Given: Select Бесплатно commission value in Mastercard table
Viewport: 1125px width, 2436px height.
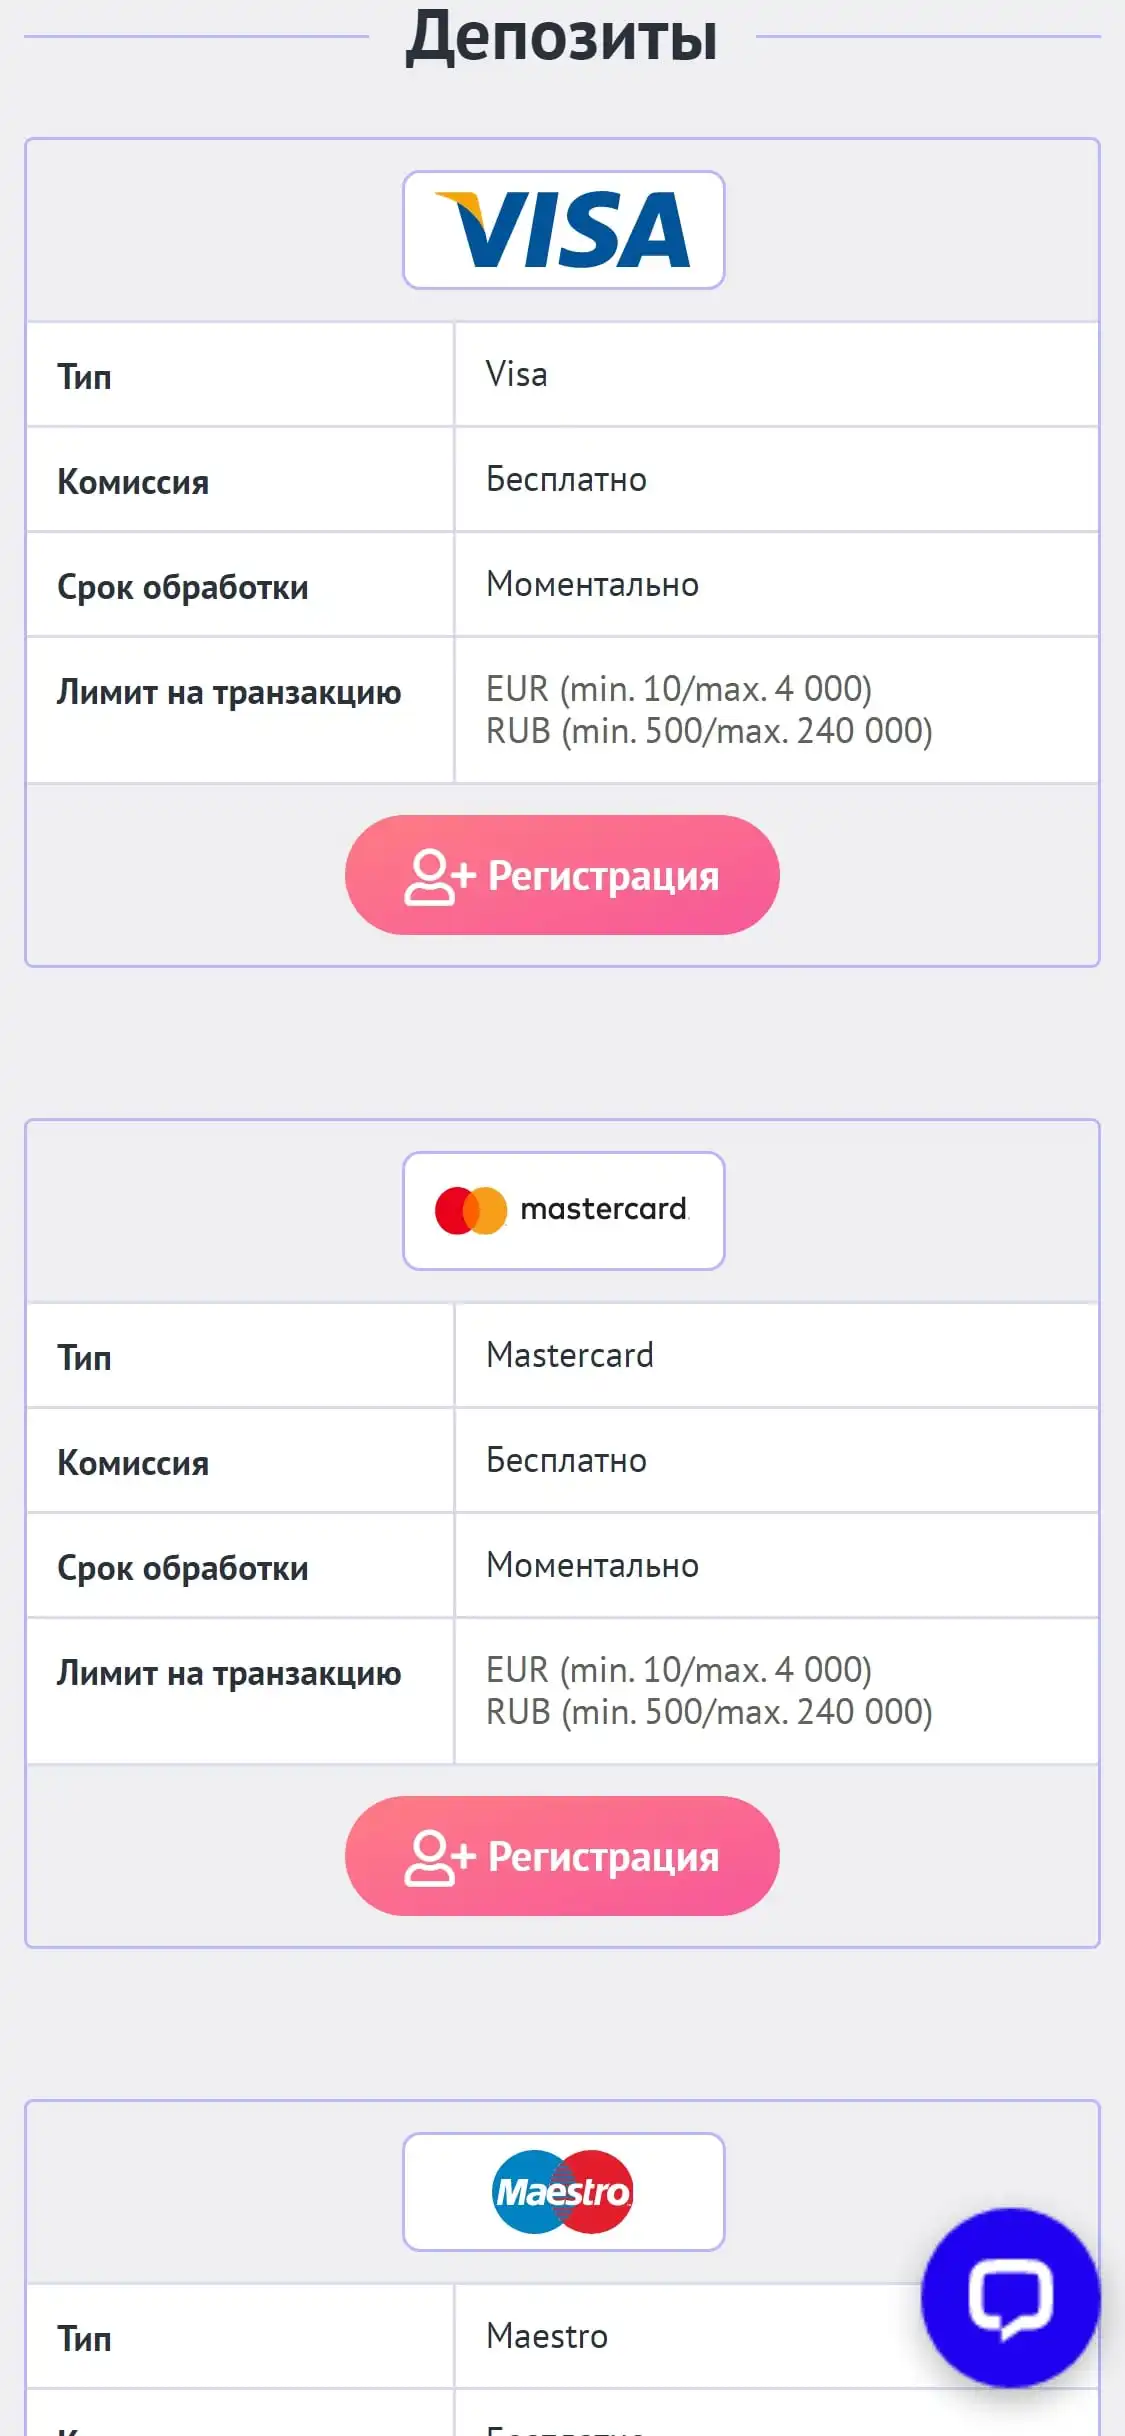Looking at the screenshot, I should click(x=566, y=1461).
